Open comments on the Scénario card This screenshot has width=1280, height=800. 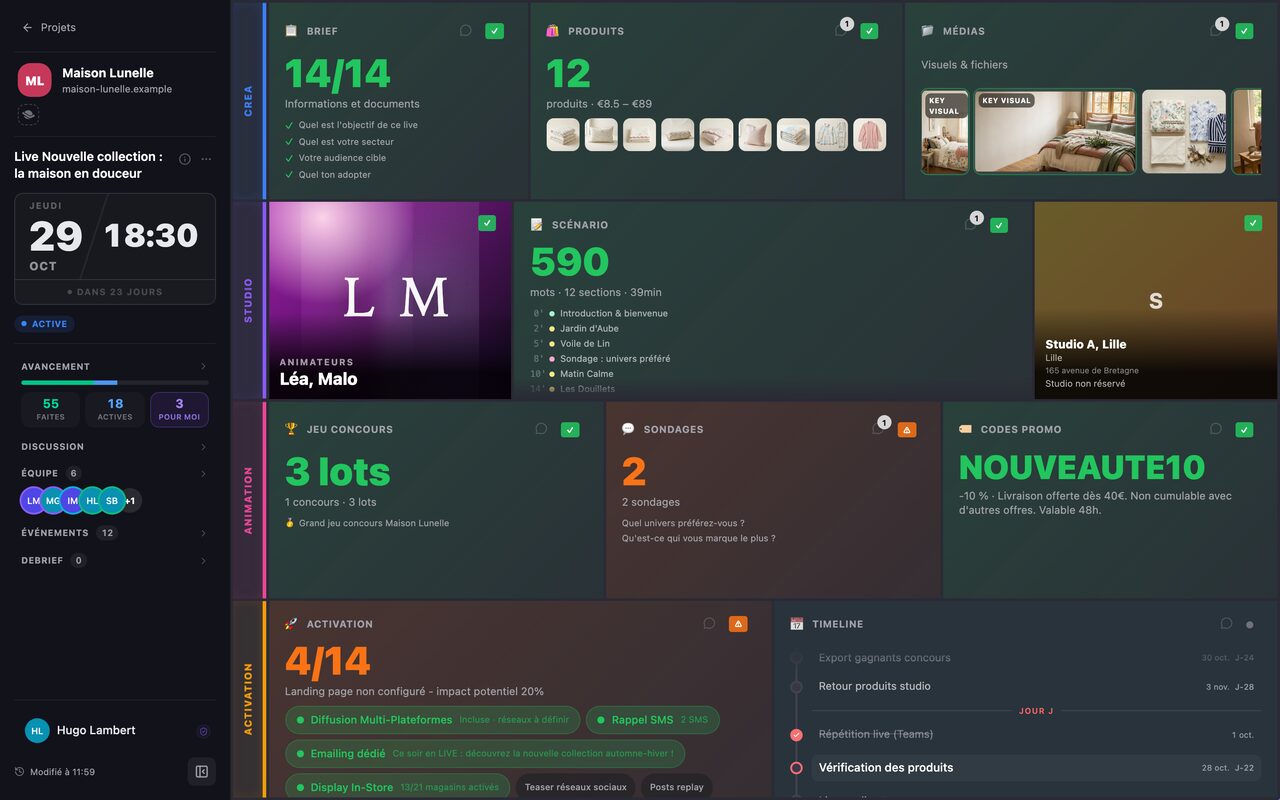[971, 225]
